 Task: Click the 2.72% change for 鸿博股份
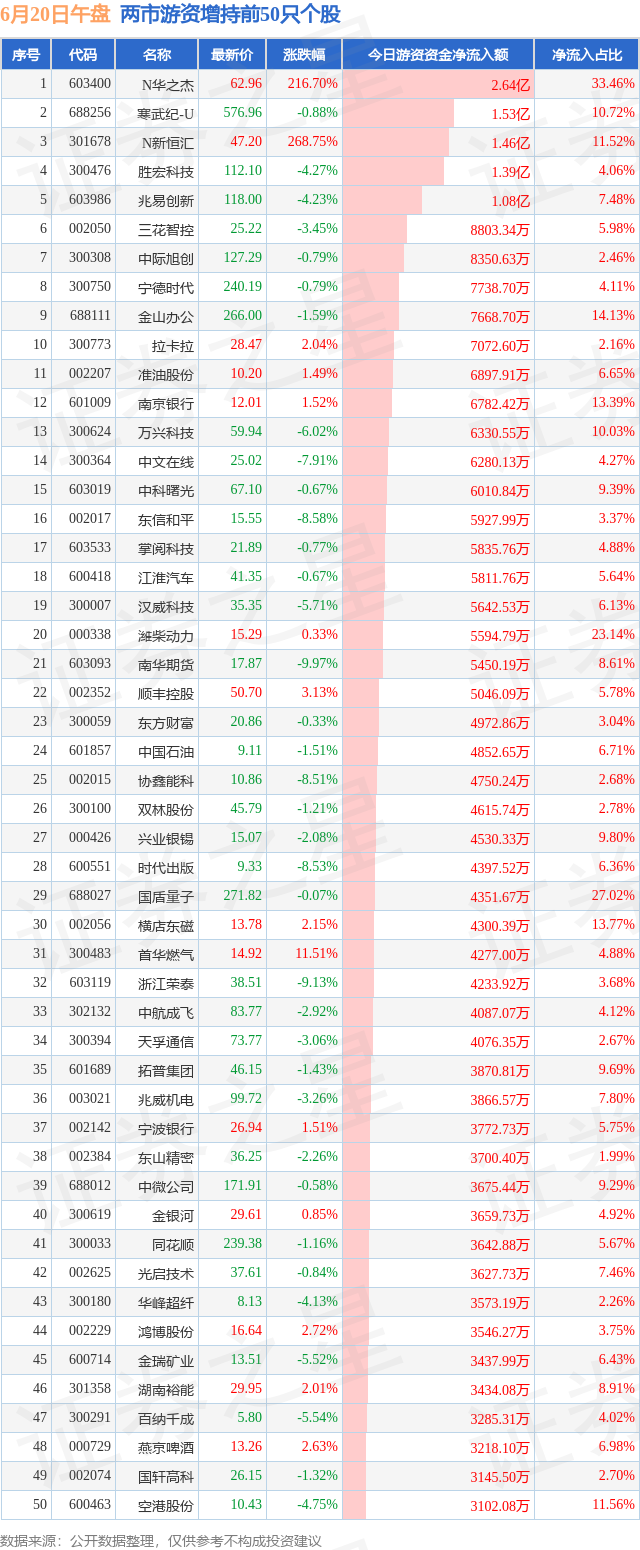point(319,1331)
